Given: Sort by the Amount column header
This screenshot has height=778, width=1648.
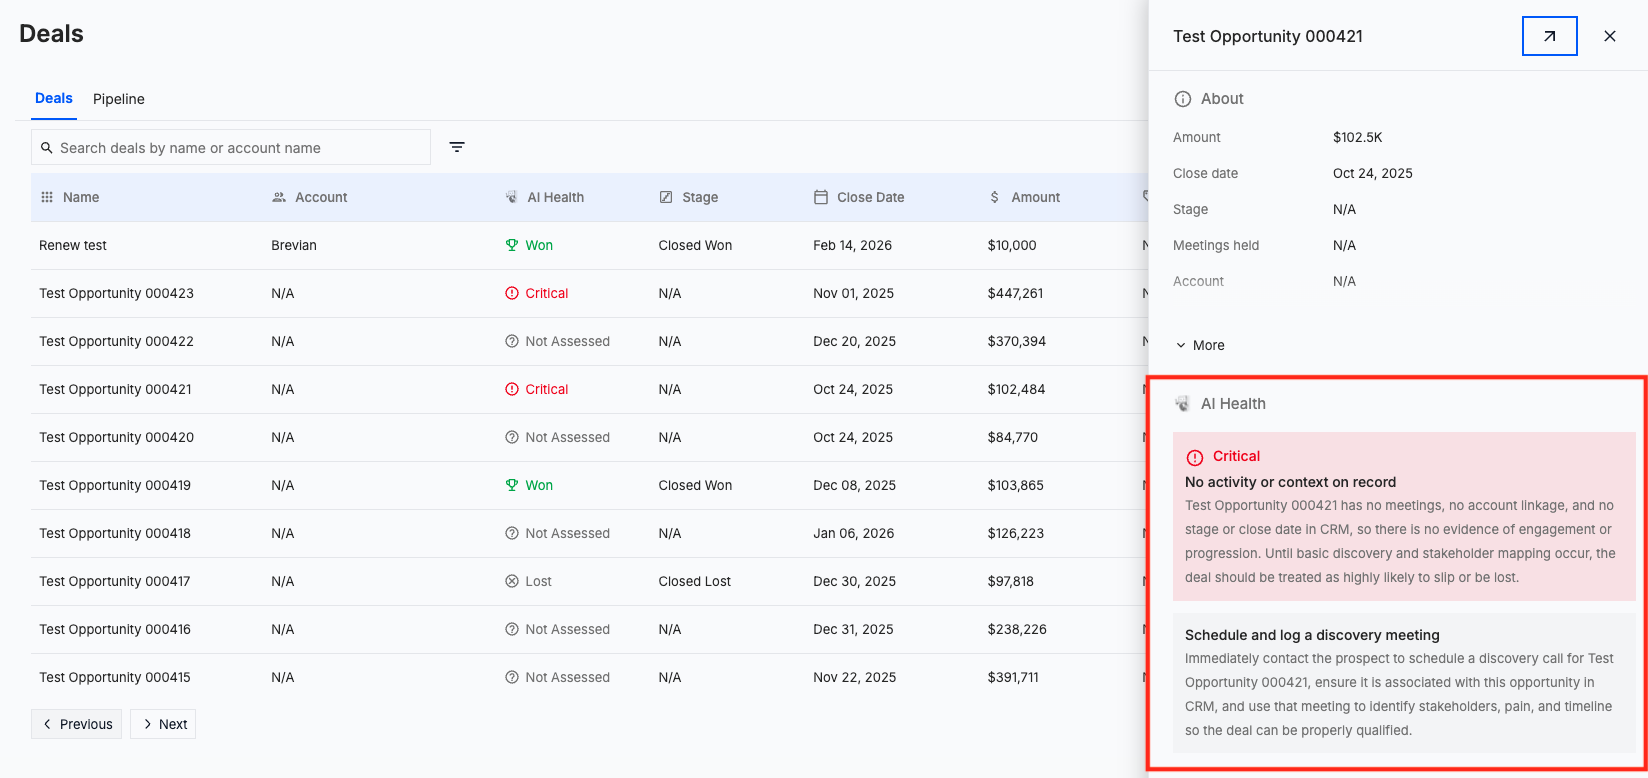Looking at the screenshot, I should (1035, 197).
